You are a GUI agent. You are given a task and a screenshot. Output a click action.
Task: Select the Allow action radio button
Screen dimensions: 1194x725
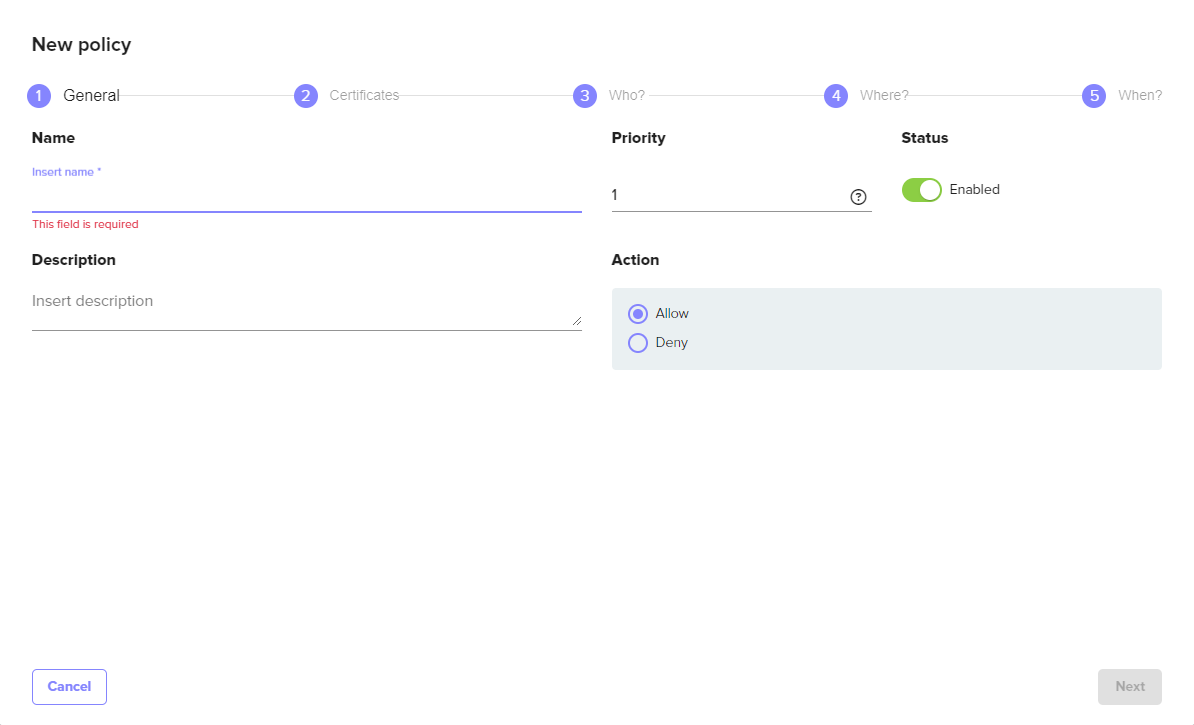pos(638,314)
